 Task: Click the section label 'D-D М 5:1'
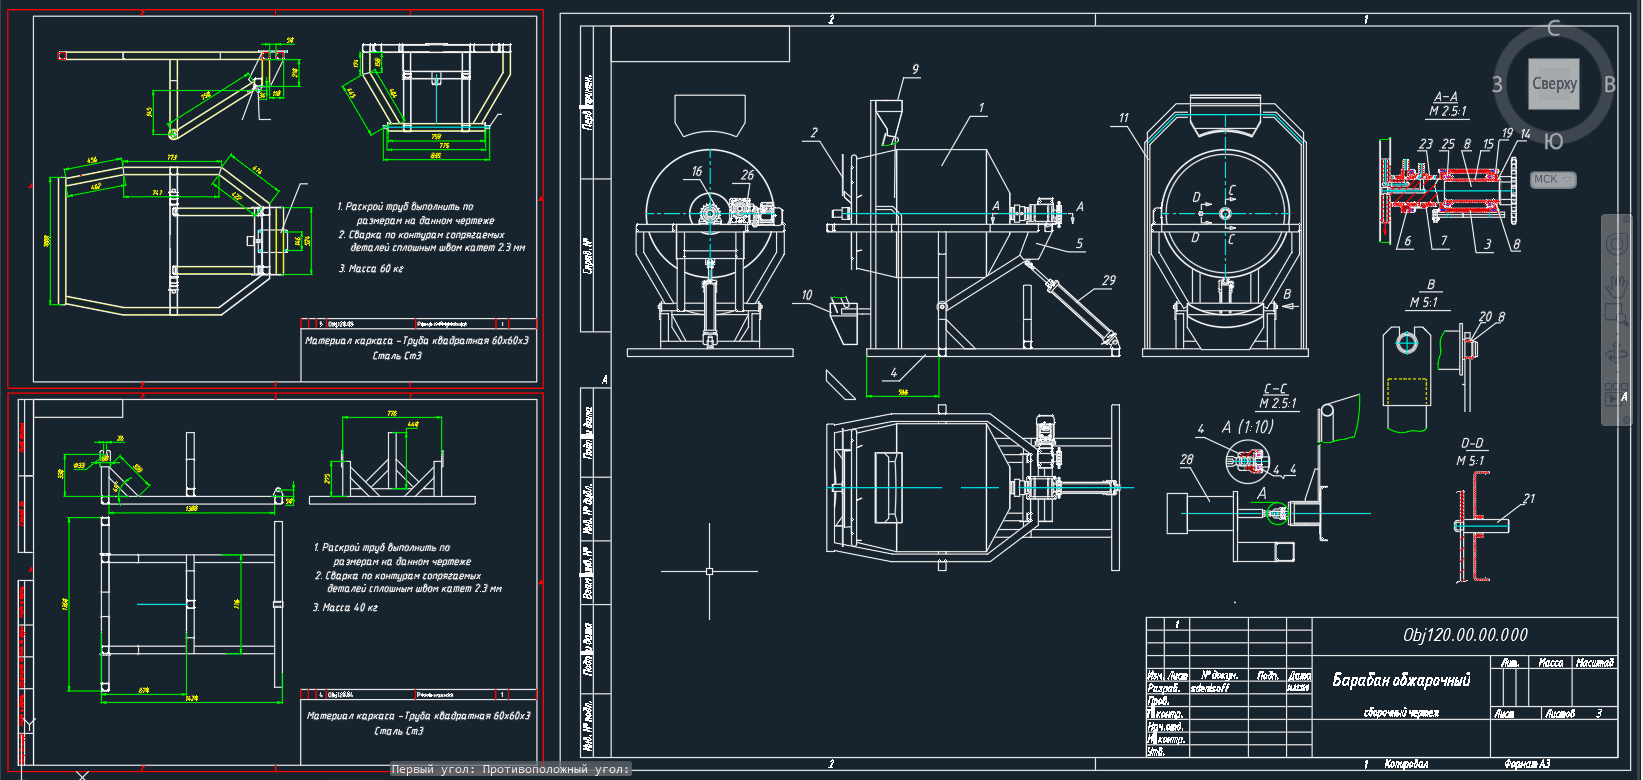tap(1471, 452)
